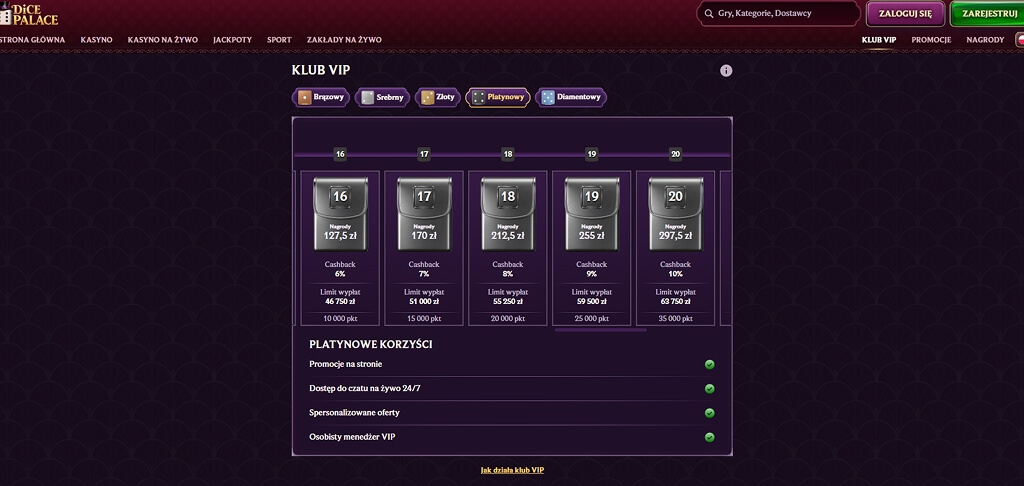Select the Platynowy VIP tier tab
Image resolution: width=1024 pixels, height=486 pixels.
coord(498,97)
